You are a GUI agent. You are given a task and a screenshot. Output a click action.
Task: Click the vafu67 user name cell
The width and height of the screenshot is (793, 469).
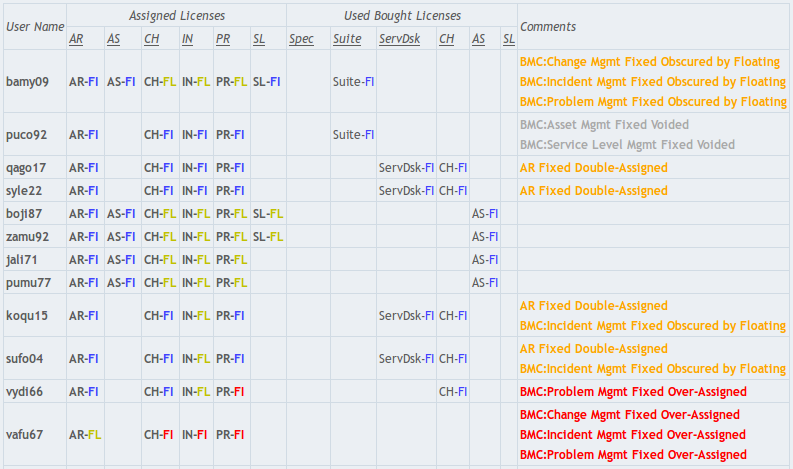pos(25,435)
